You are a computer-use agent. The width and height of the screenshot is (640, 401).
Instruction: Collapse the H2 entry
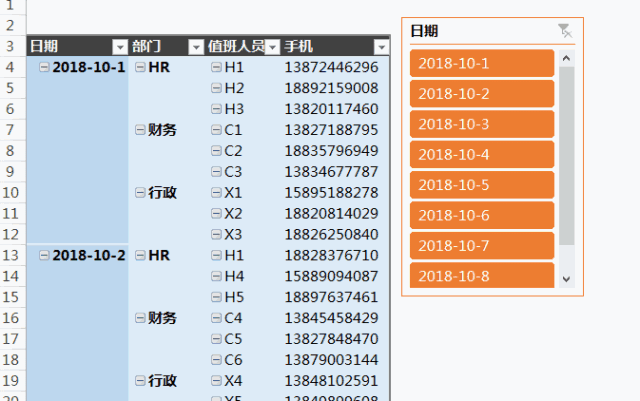(x=216, y=88)
